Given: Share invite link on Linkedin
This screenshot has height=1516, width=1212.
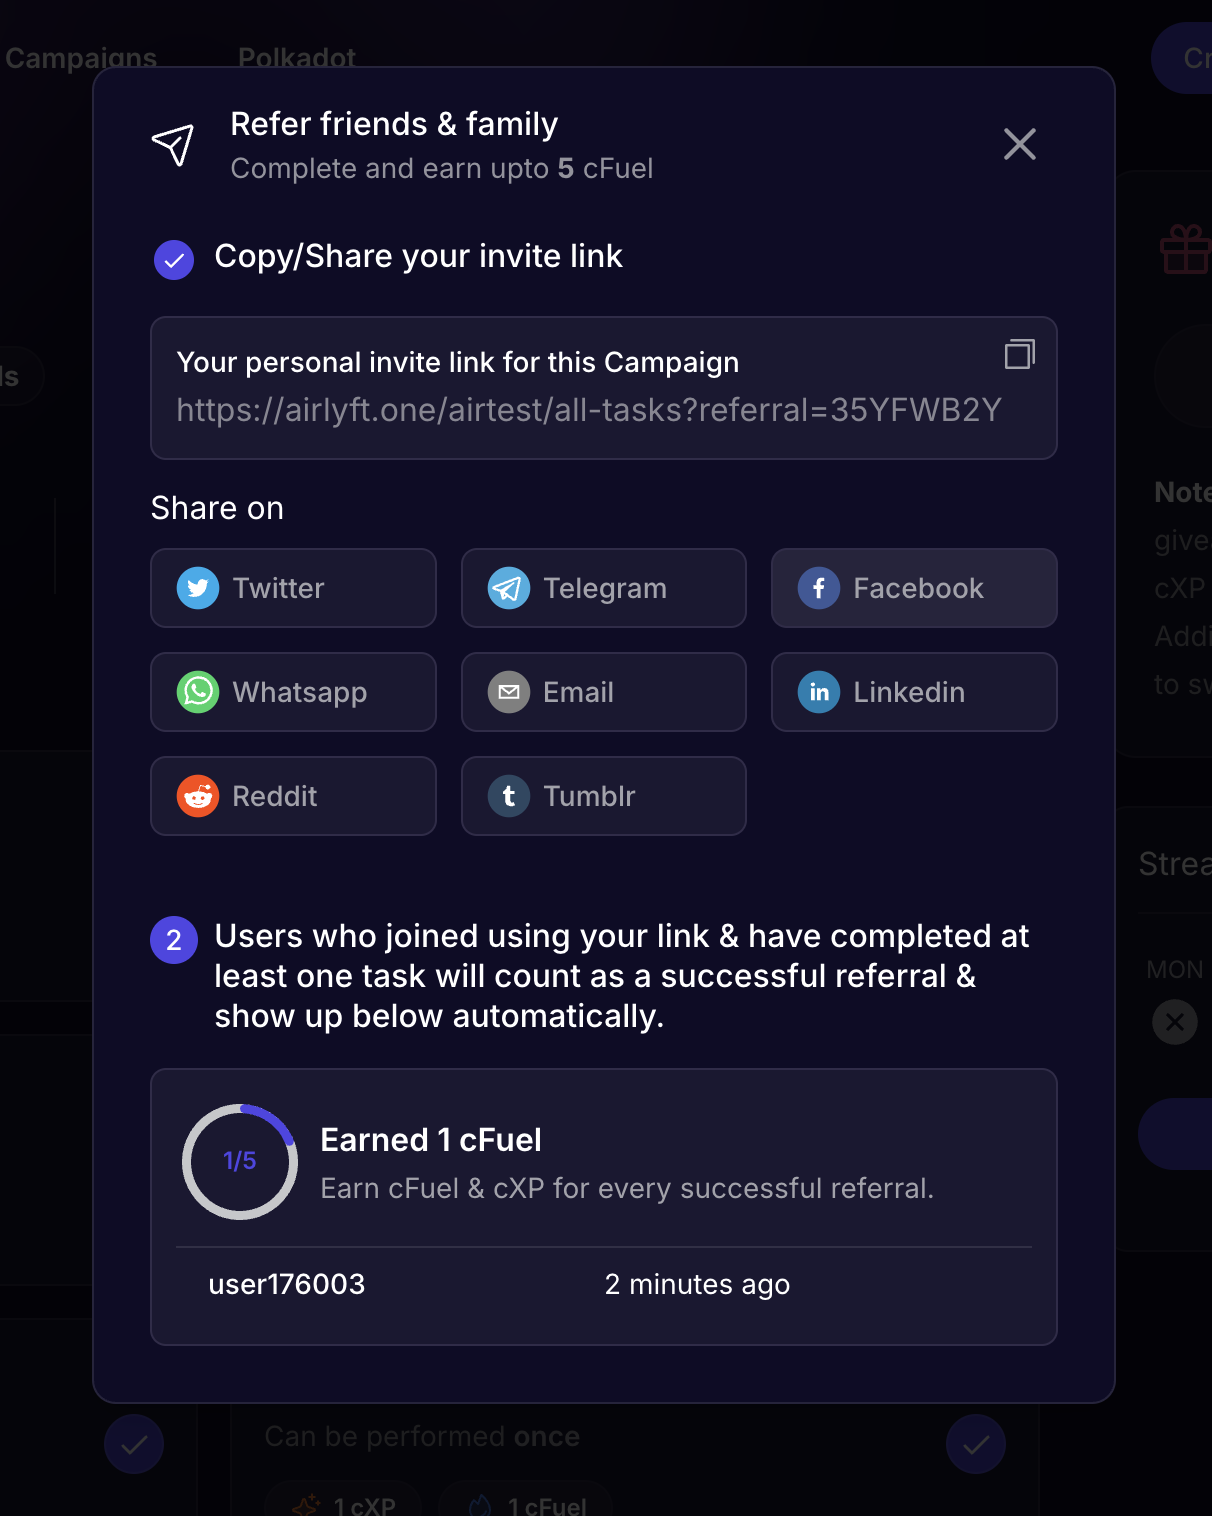Looking at the screenshot, I should [x=913, y=692].
